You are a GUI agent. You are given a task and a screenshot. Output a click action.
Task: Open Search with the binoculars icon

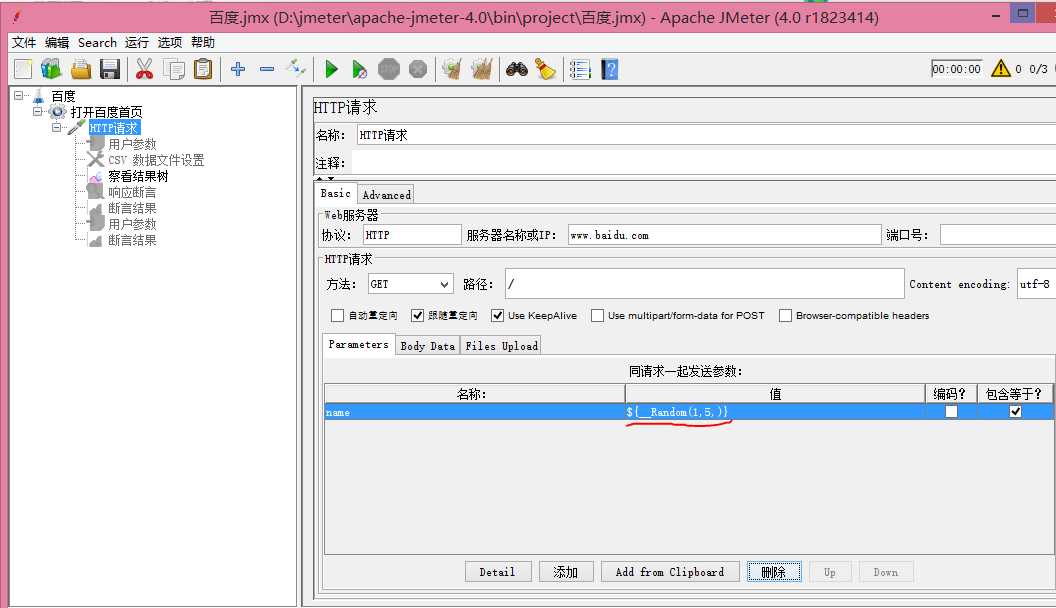(x=517, y=69)
